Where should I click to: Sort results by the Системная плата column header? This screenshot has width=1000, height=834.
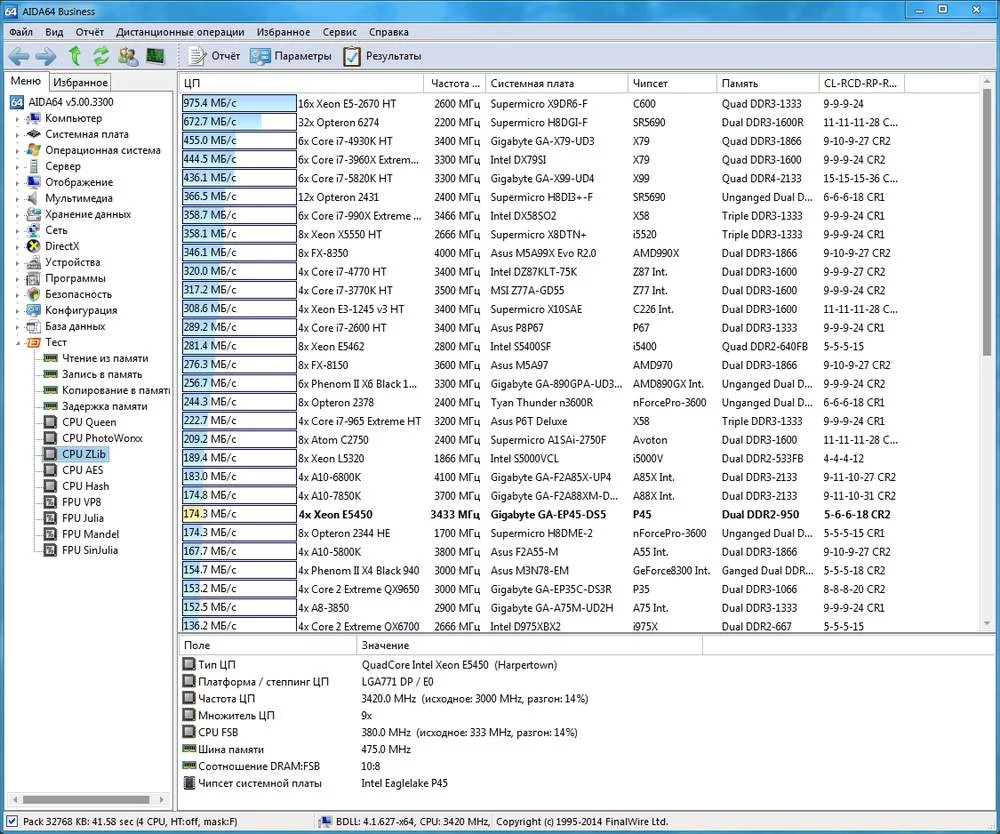pos(556,83)
